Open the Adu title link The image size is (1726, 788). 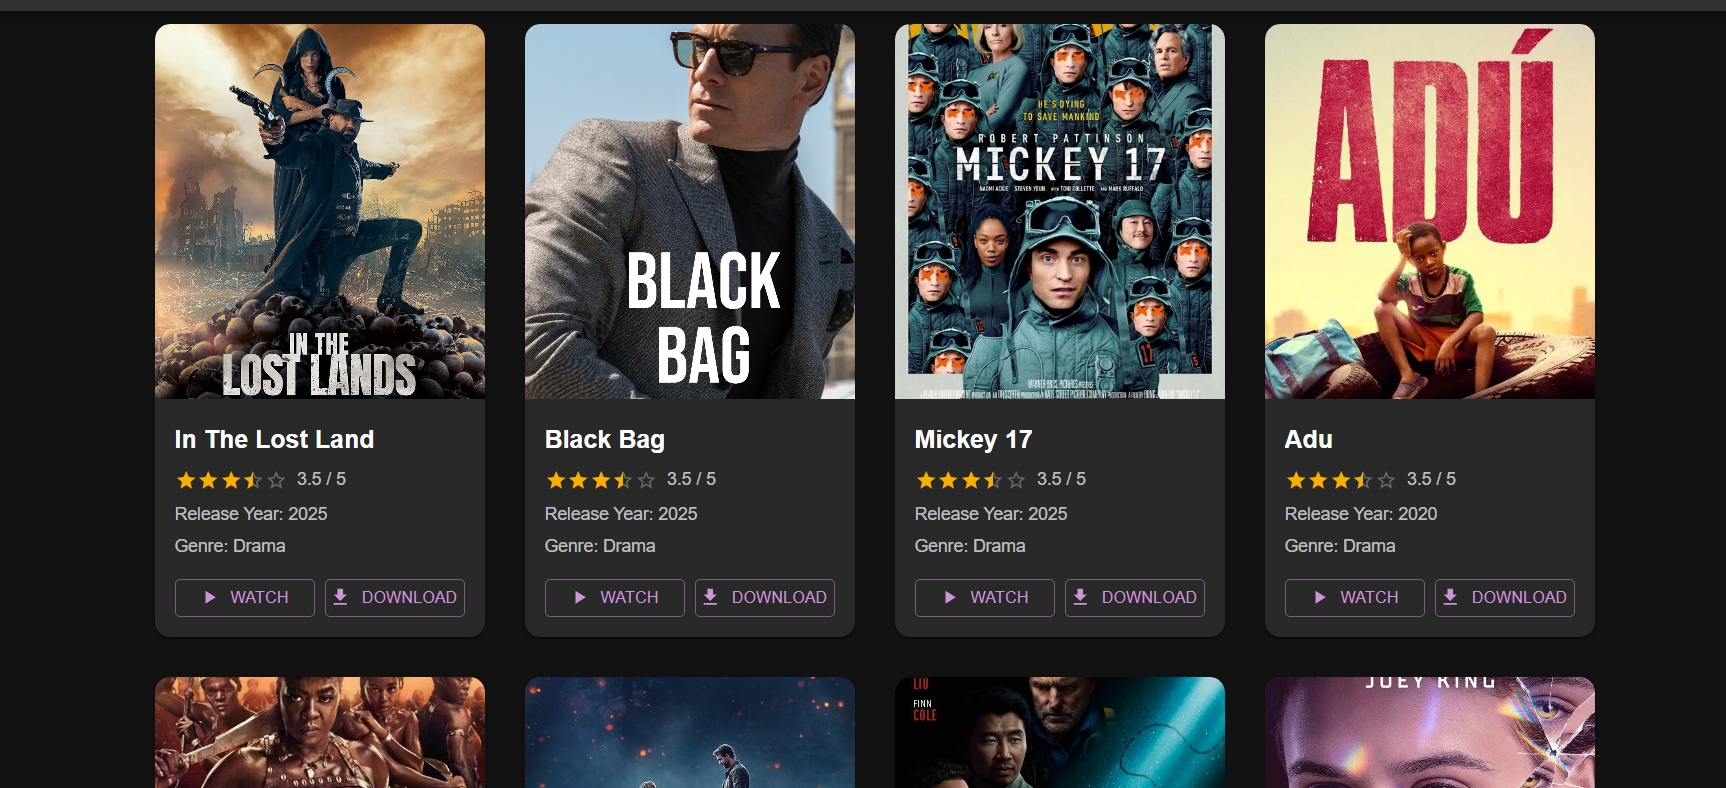[1308, 439]
